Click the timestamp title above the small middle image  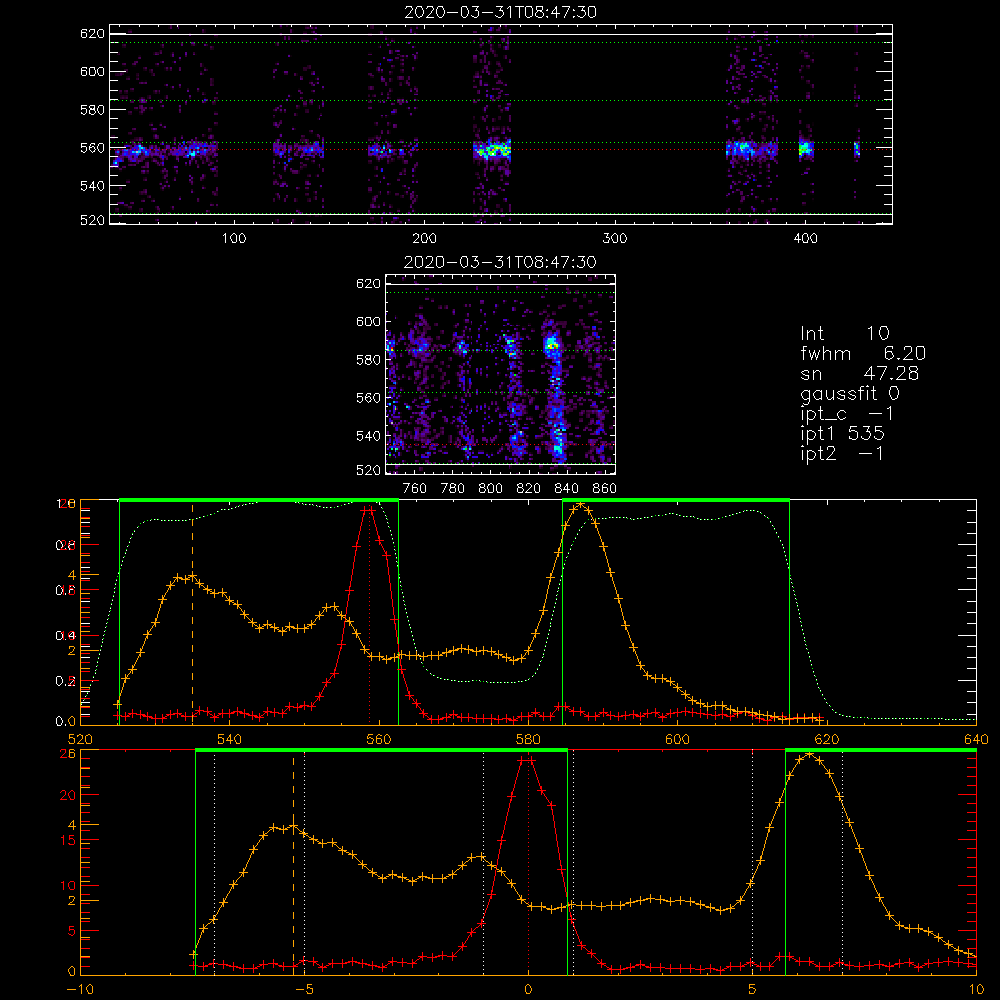pyautogui.click(x=501, y=262)
